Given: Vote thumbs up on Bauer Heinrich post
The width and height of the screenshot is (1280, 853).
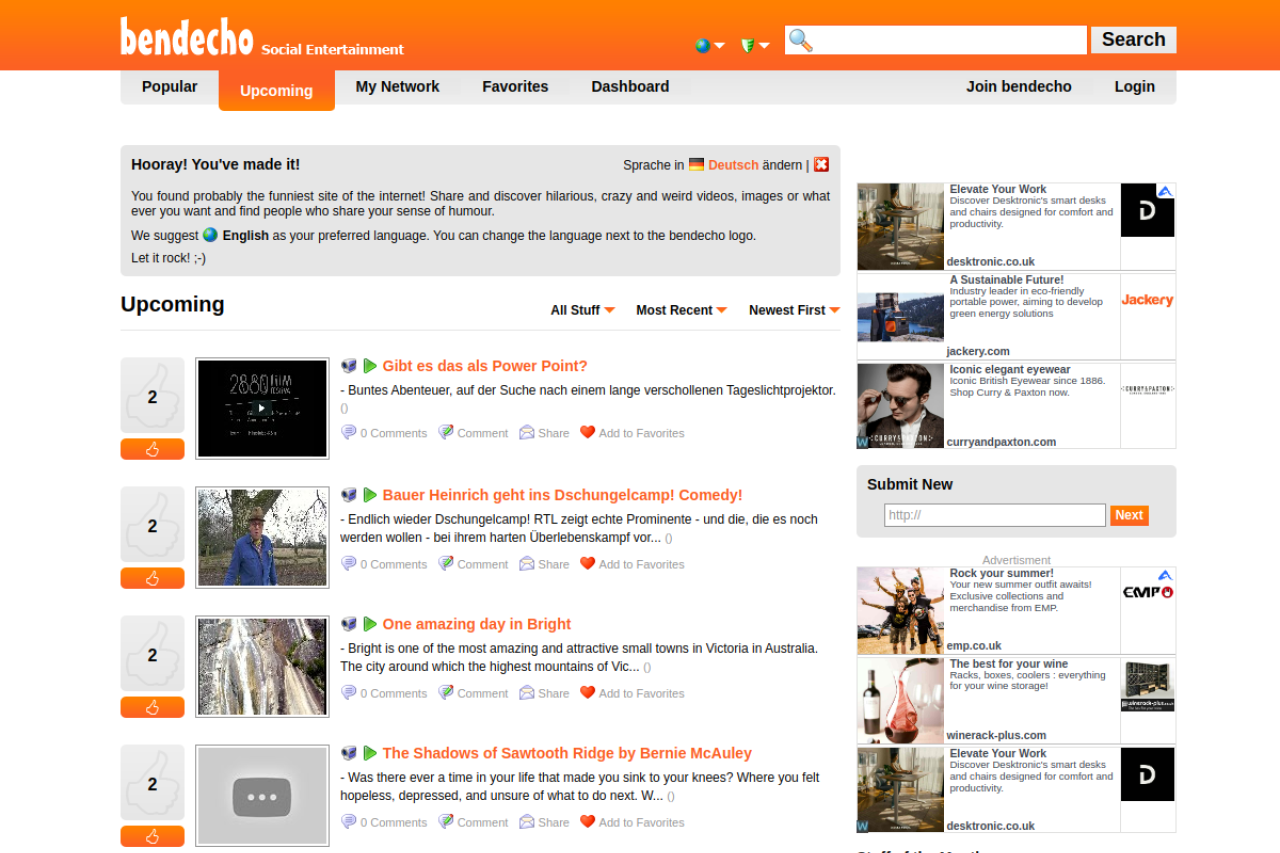Looking at the screenshot, I should pyautogui.click(x=152, y=578).
